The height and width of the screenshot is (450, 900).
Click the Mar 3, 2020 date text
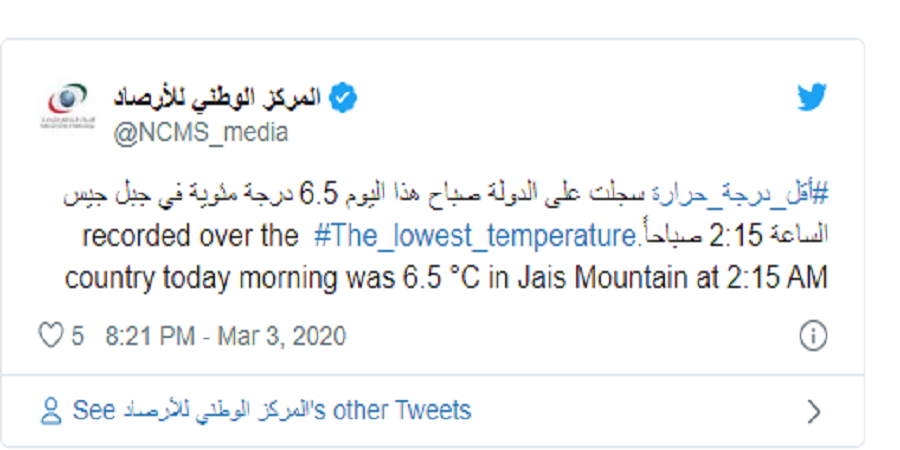click(282, 336)
